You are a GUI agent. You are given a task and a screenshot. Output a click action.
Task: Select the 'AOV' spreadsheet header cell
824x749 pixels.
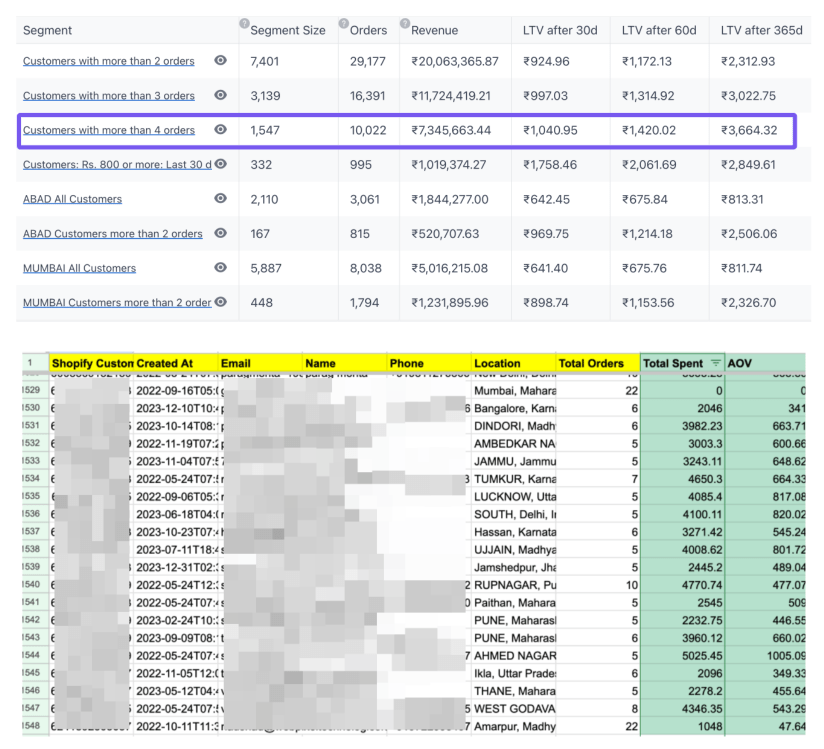coord(766,363)
